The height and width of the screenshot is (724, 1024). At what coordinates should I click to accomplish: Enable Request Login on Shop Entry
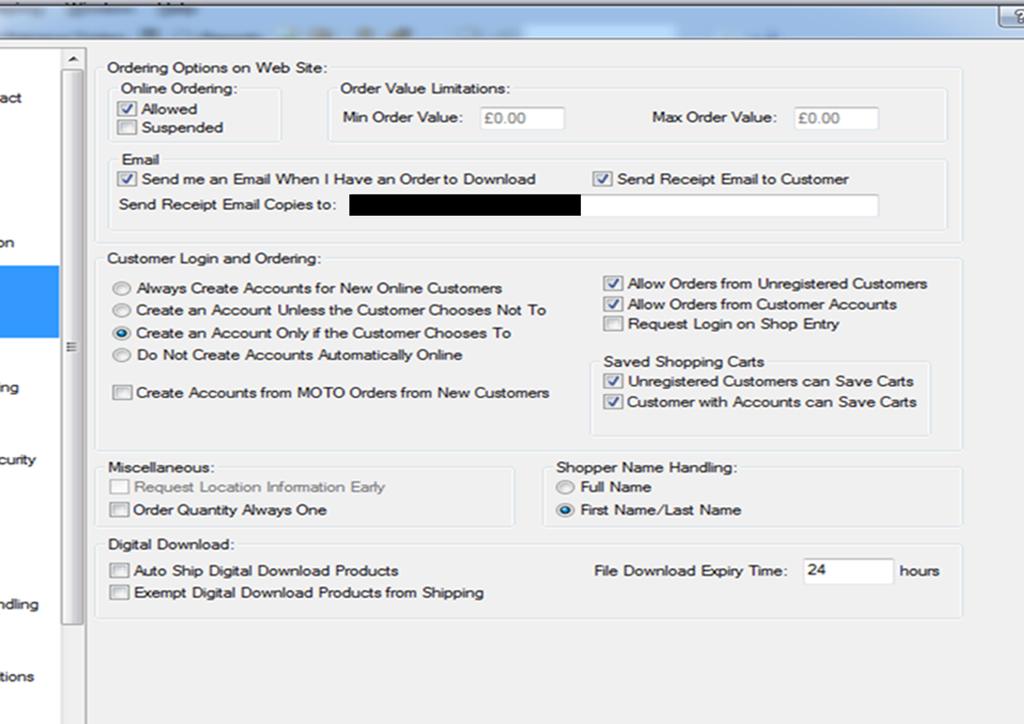tap(613, 324)
